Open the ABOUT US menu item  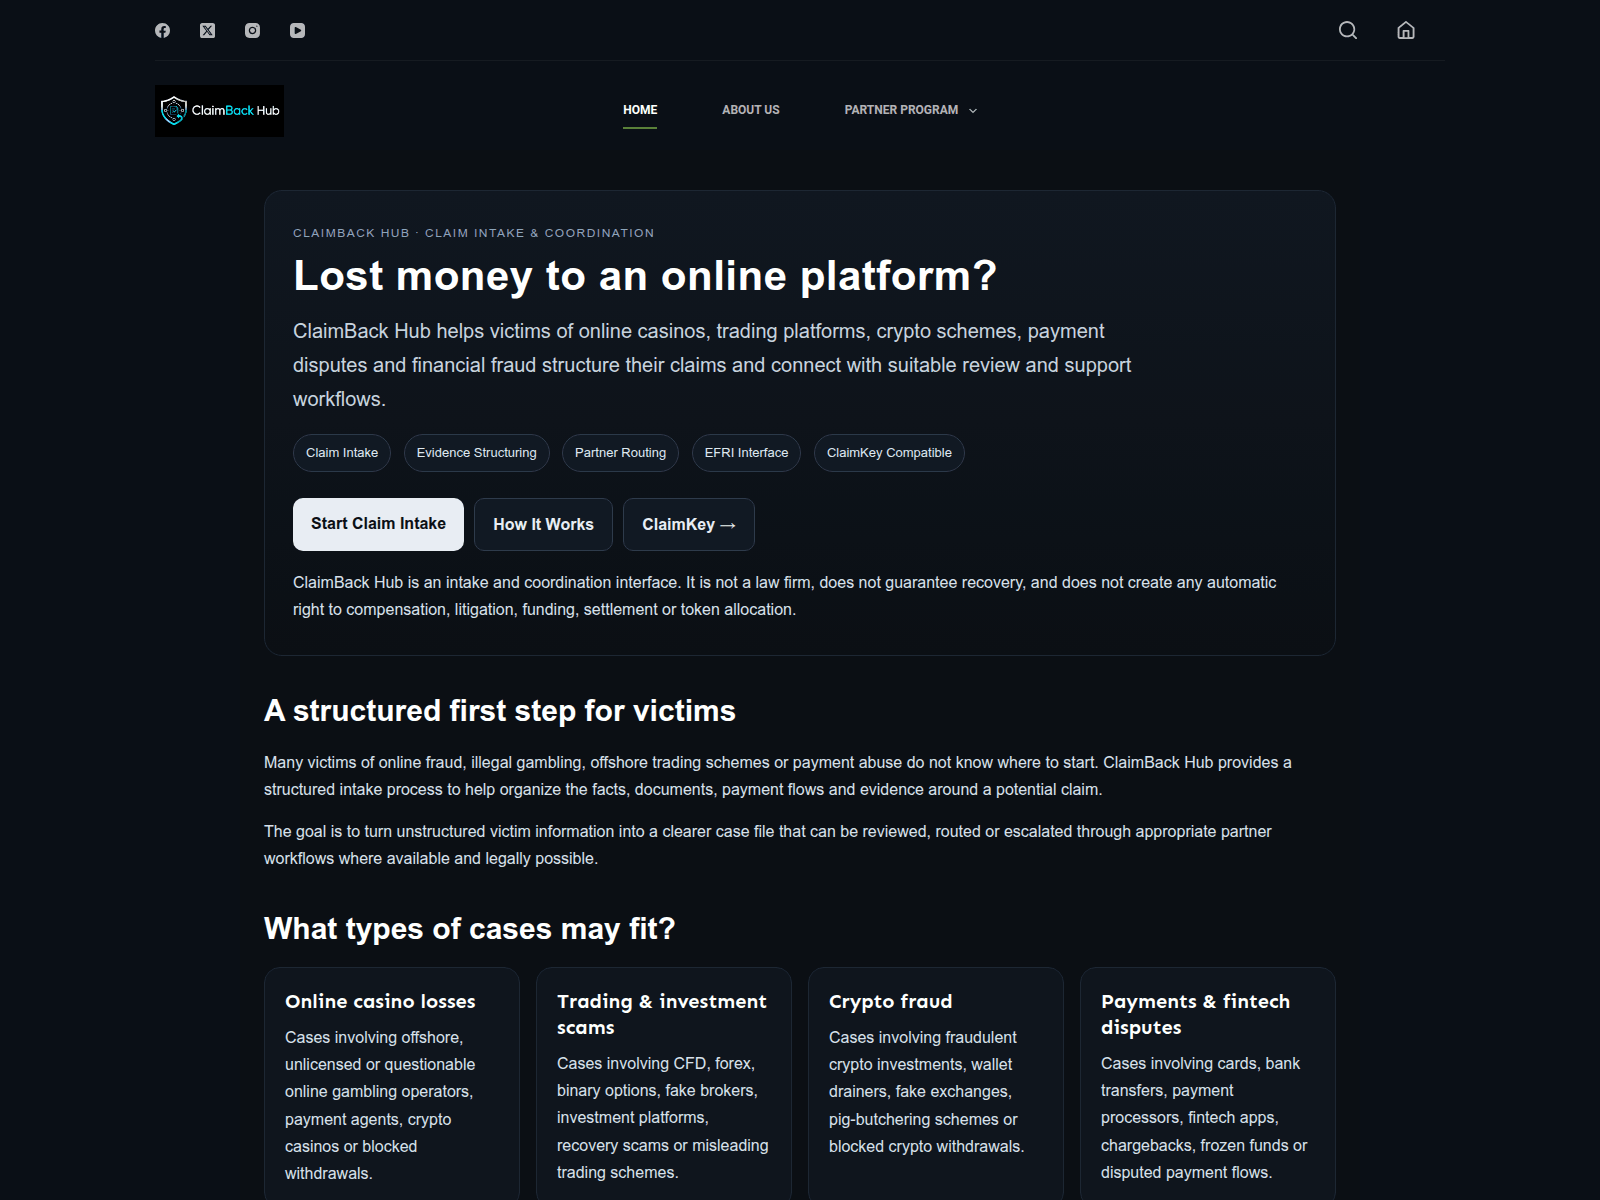751,110
